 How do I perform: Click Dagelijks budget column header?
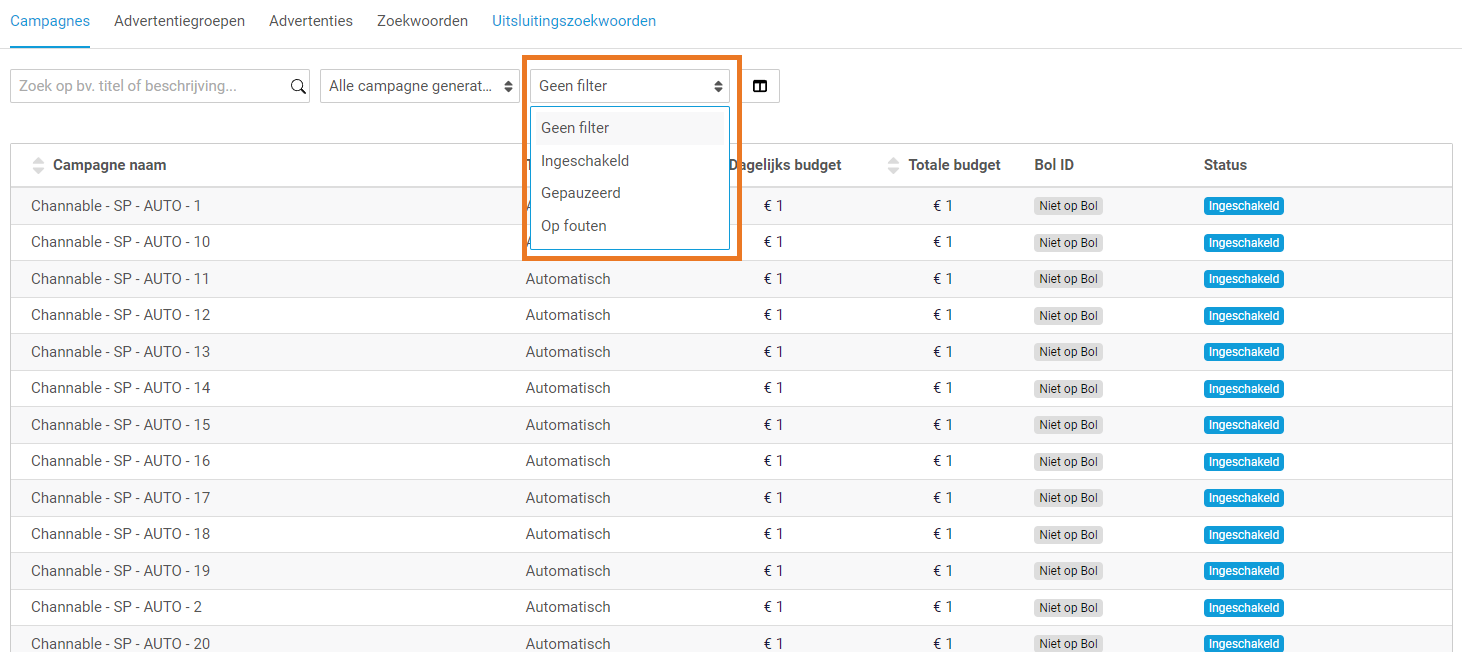click(x=785, y=165)
